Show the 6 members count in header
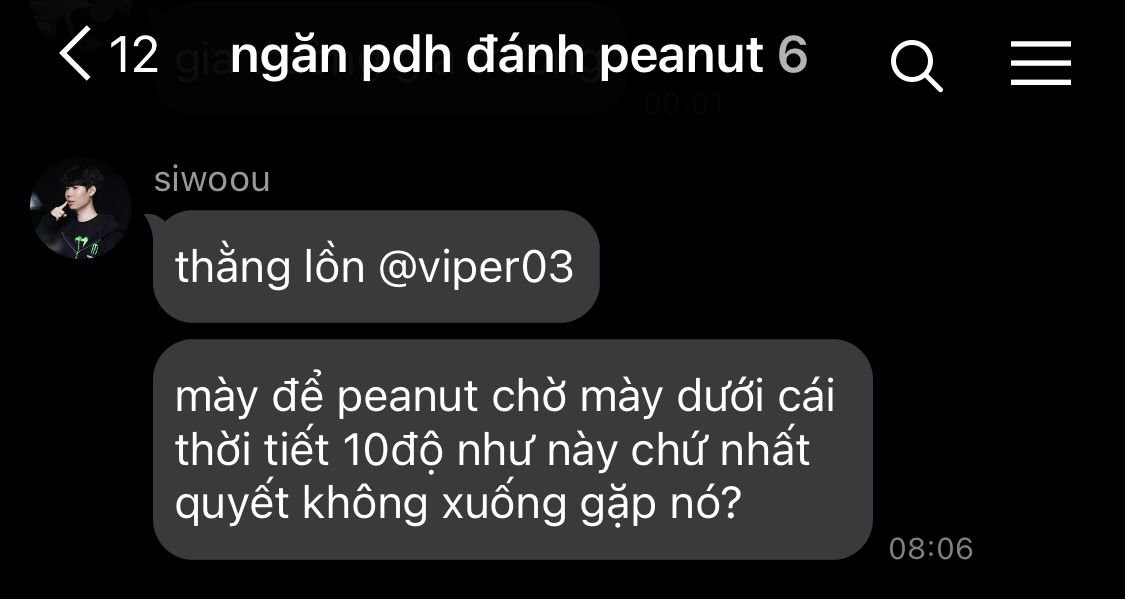1125x599 pixels. click(x=793, y=55)
